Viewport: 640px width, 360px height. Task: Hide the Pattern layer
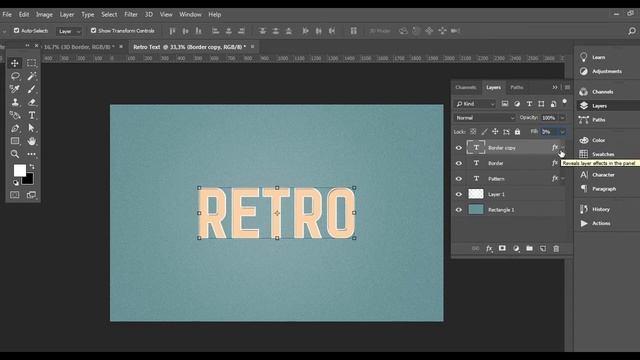[459, 179]
